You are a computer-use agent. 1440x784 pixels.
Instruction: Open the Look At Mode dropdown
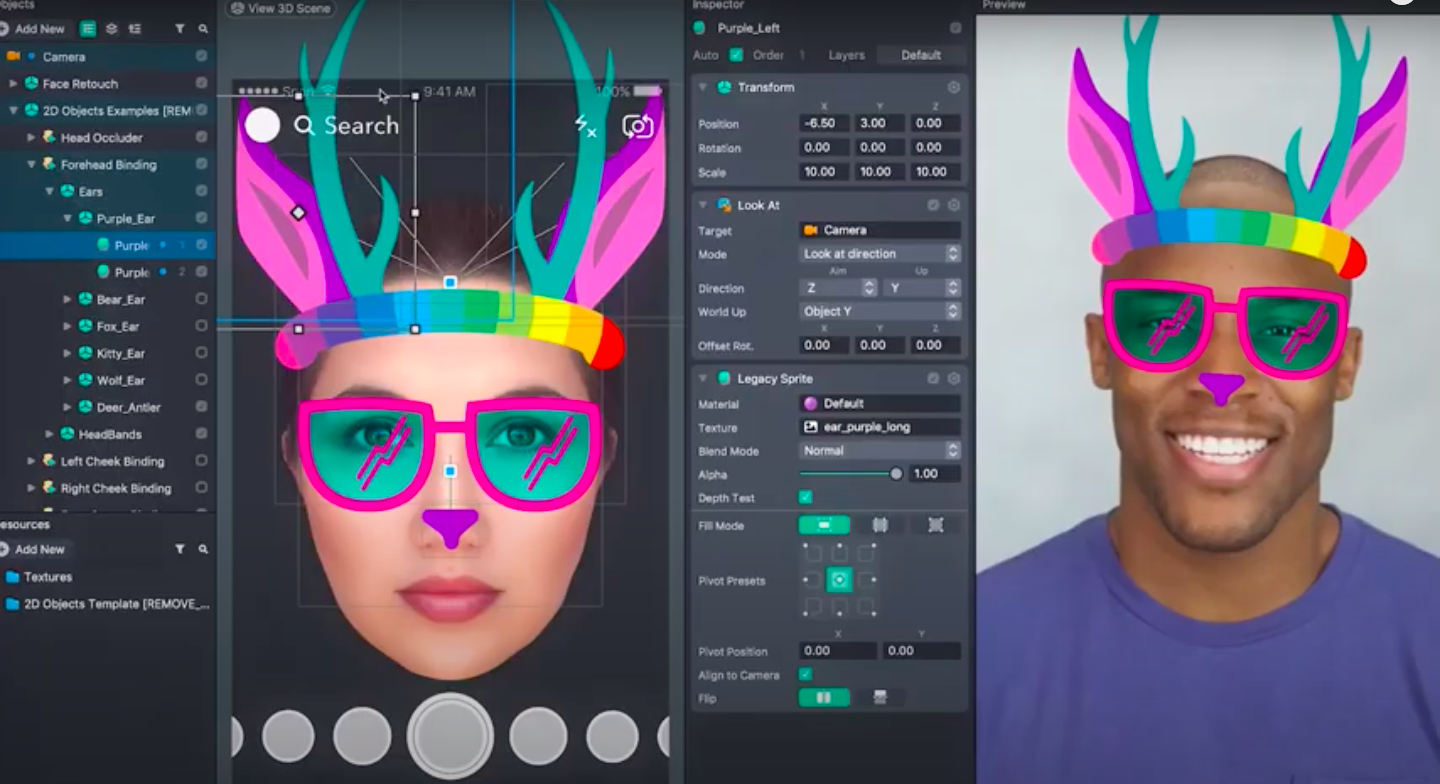pyautogui.click(x=880, y=254)
